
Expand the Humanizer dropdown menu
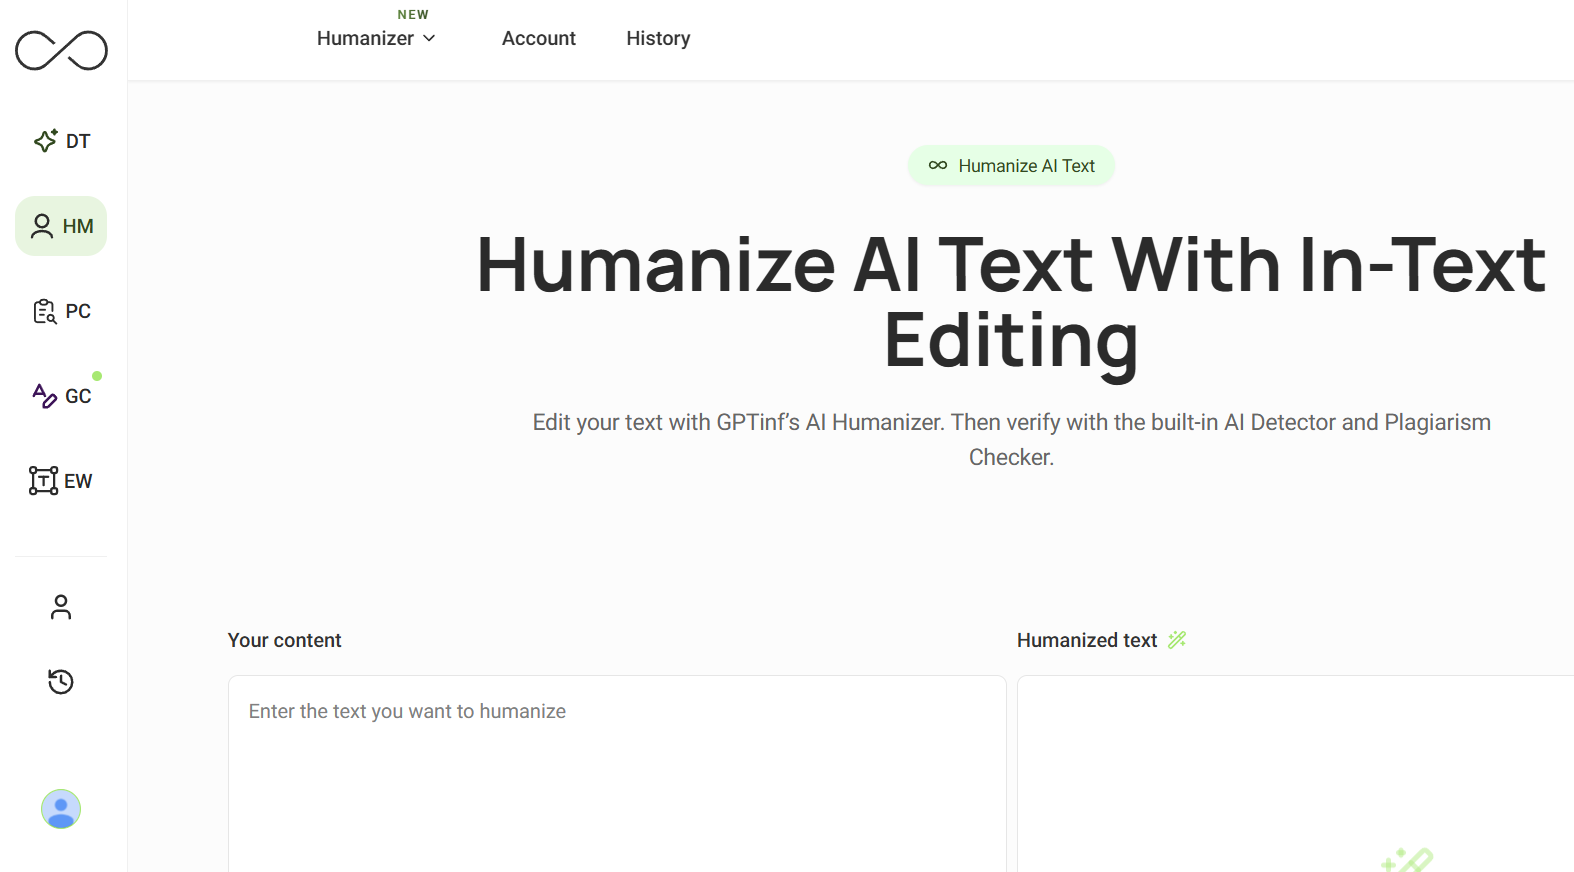(376, 38)
